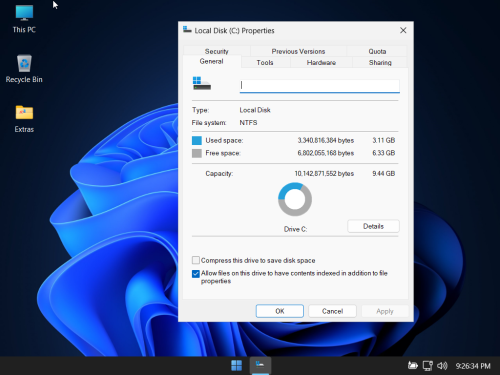Click the dialog title Local Disk (C:) Properties

click(234, 31)
